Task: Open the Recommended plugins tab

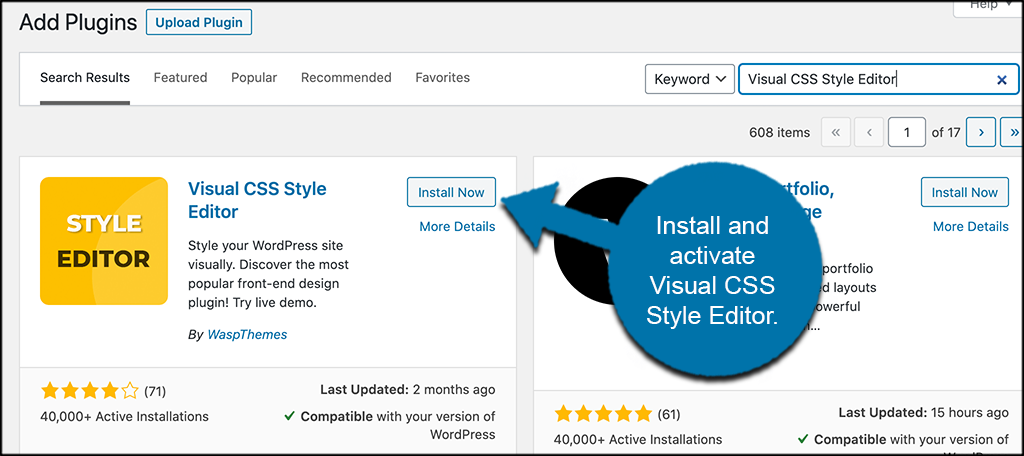Action: point(346,78)
